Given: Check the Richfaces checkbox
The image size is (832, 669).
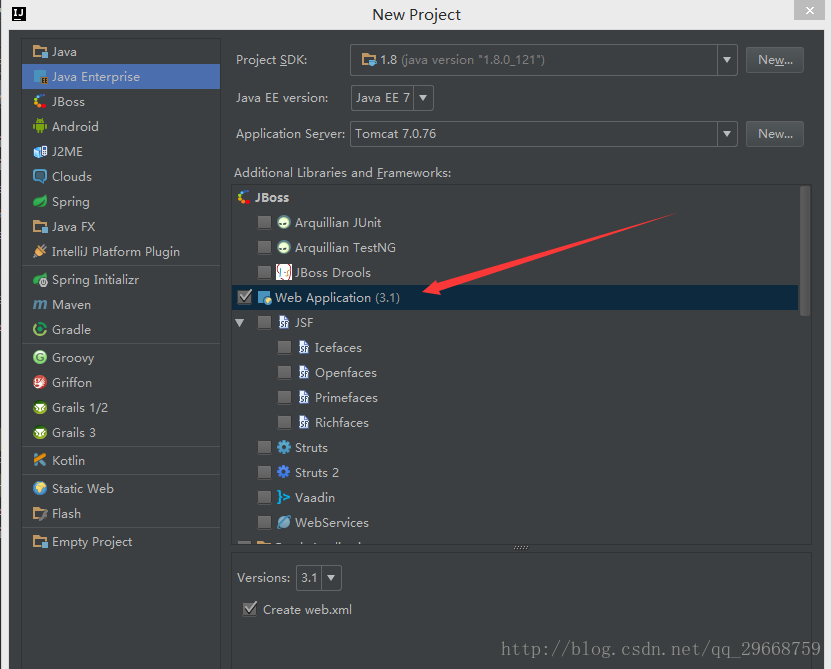Looking at the screenshot, I should (x=284, y=422).
